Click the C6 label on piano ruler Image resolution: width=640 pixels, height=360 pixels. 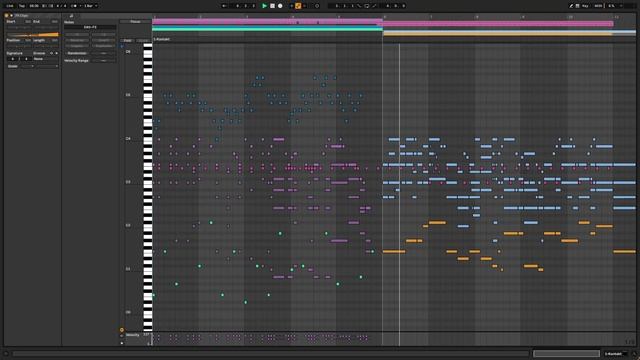[x=128, y=52]
